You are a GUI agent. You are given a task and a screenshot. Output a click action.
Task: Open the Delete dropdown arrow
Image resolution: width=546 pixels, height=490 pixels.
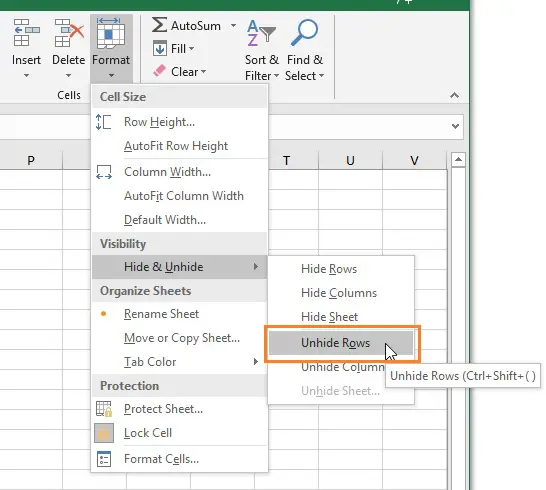69,76
